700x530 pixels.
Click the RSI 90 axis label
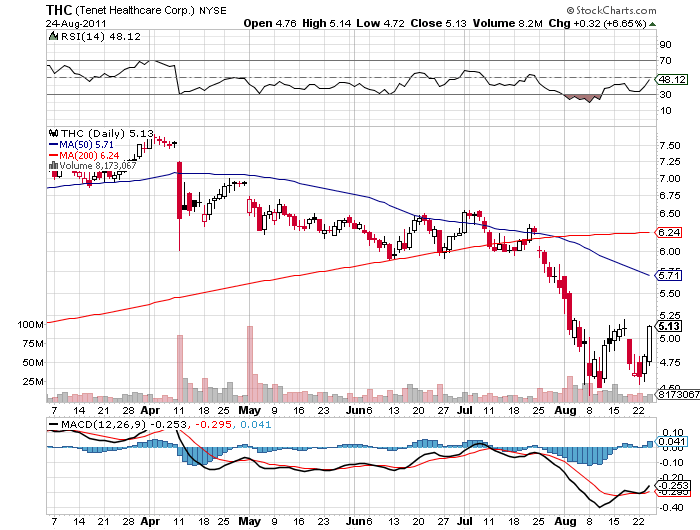click(666, 45)
